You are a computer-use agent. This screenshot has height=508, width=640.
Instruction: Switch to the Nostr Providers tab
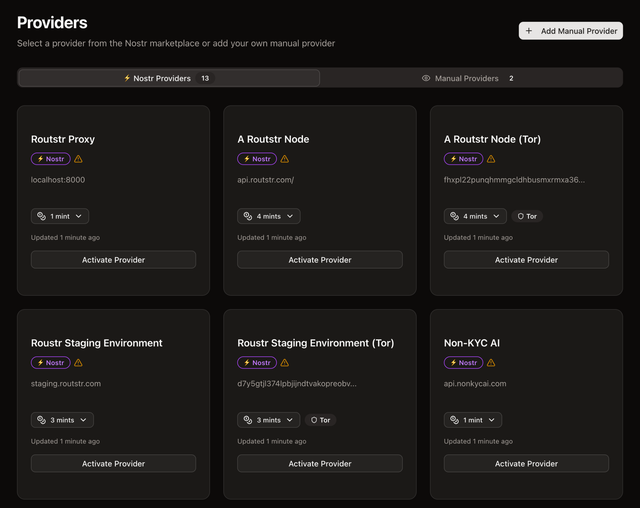click(168, 78)
